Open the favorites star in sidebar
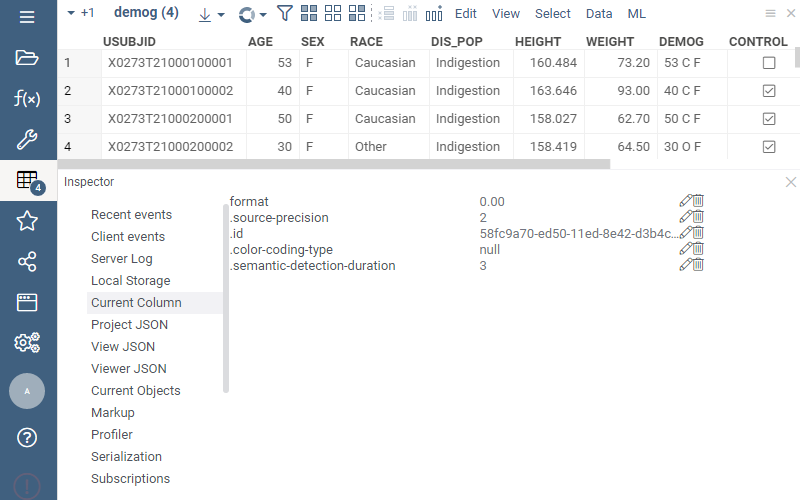800x500 pixels. tap(27, 221)
